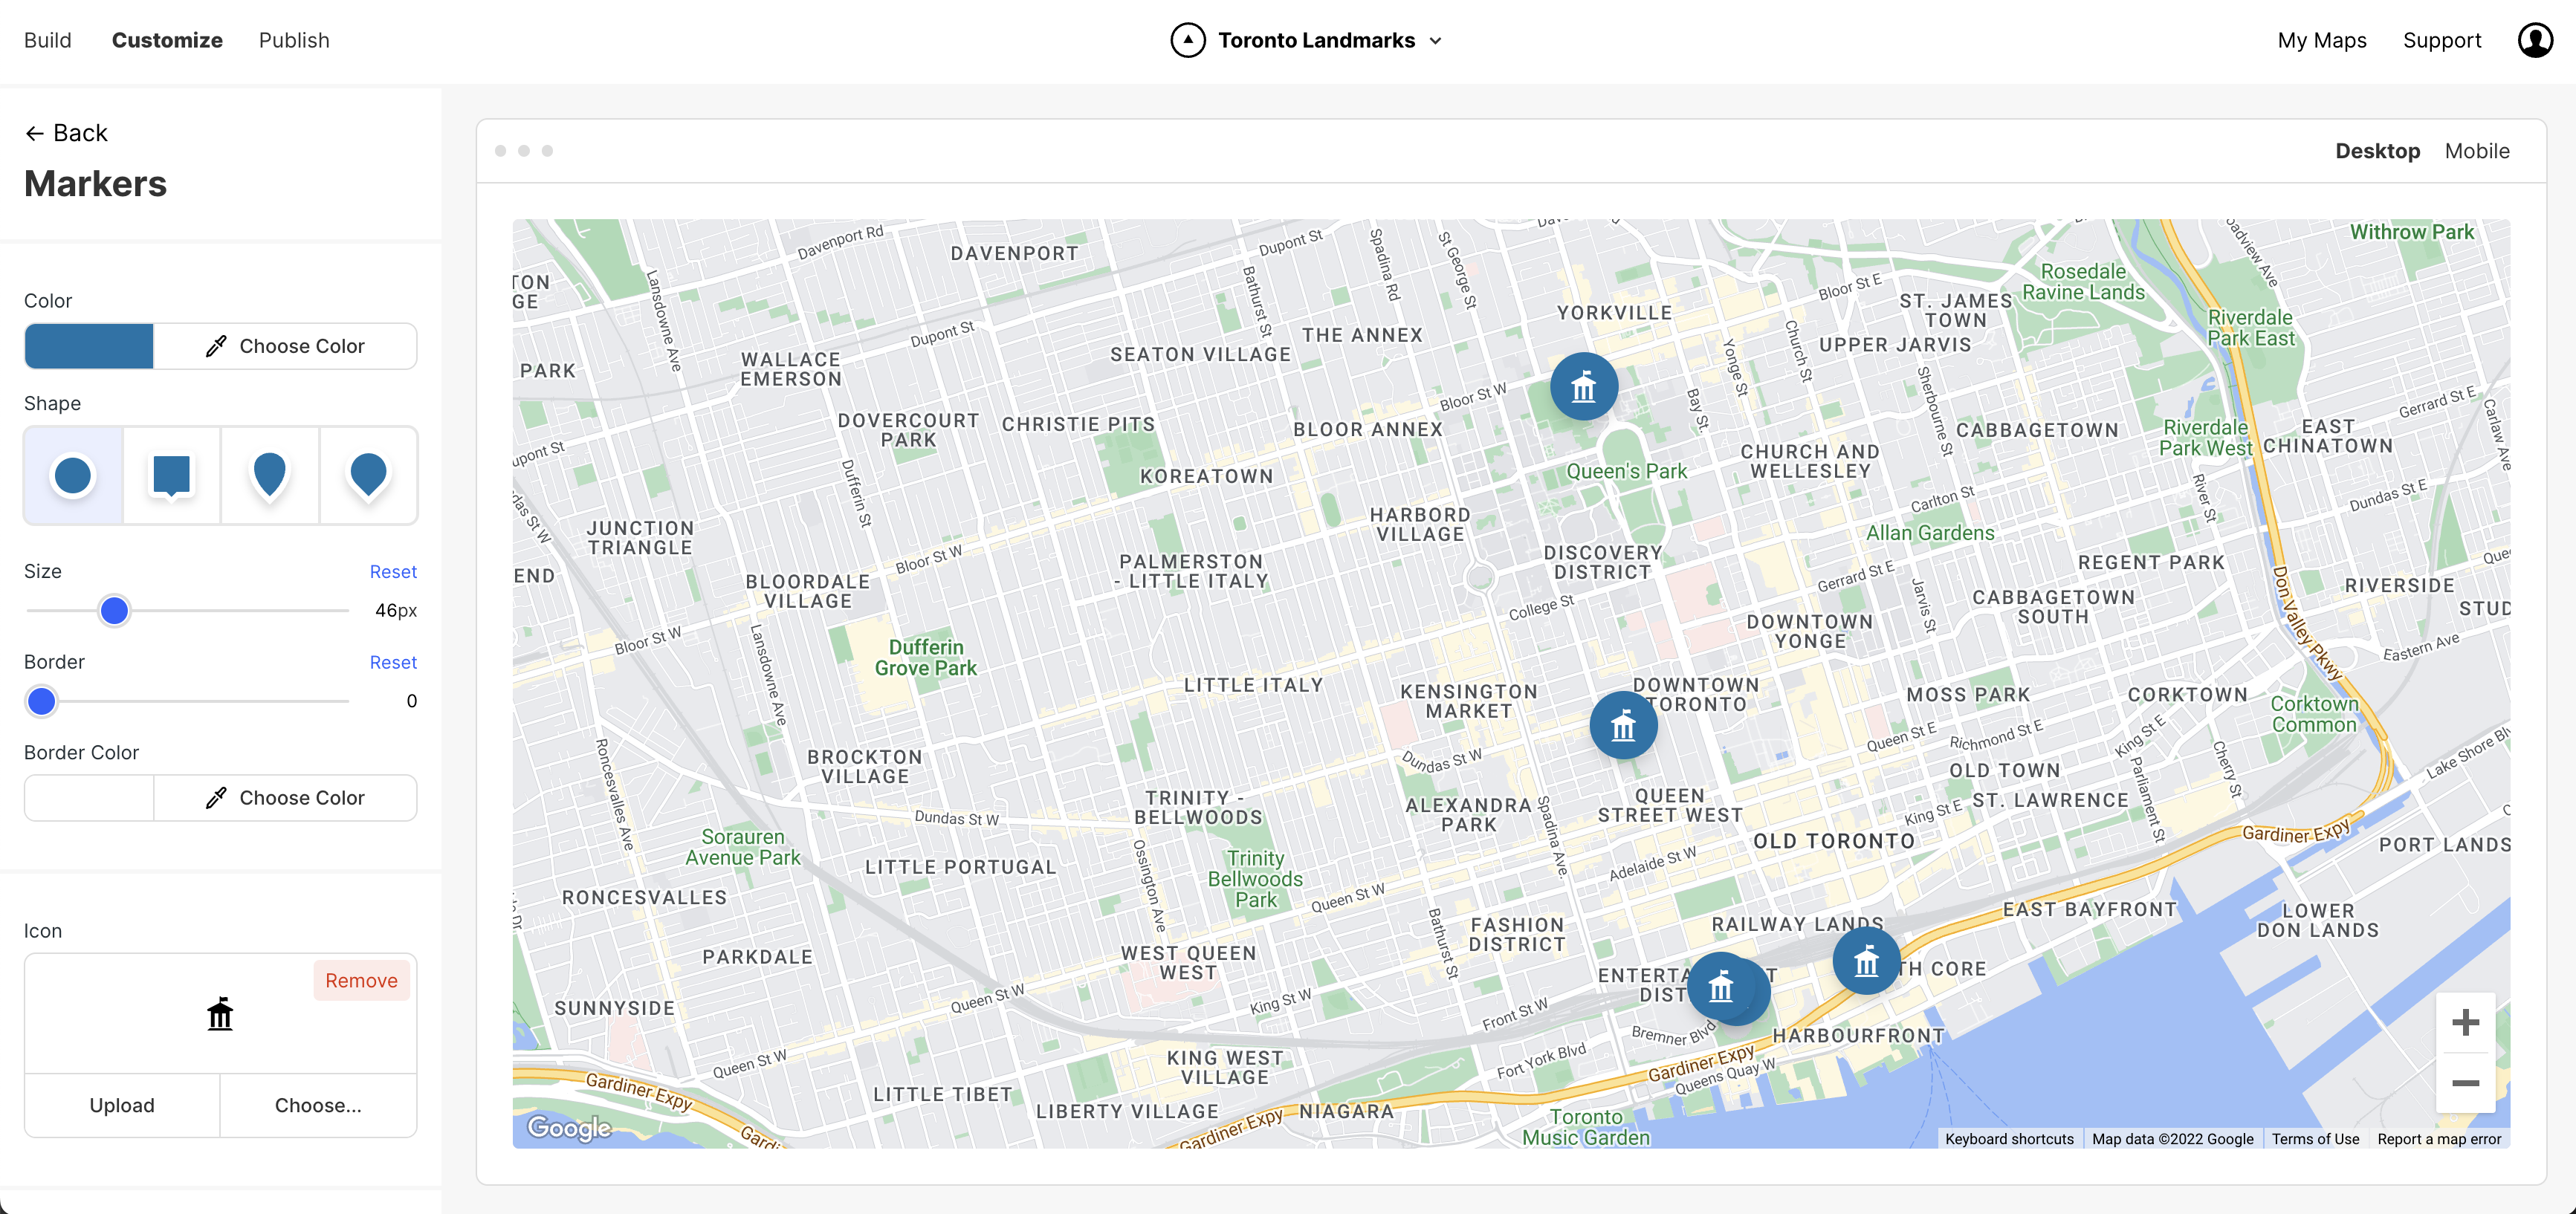
Task: Click the blue marker color swatch
Action: (x=89, y=346)
